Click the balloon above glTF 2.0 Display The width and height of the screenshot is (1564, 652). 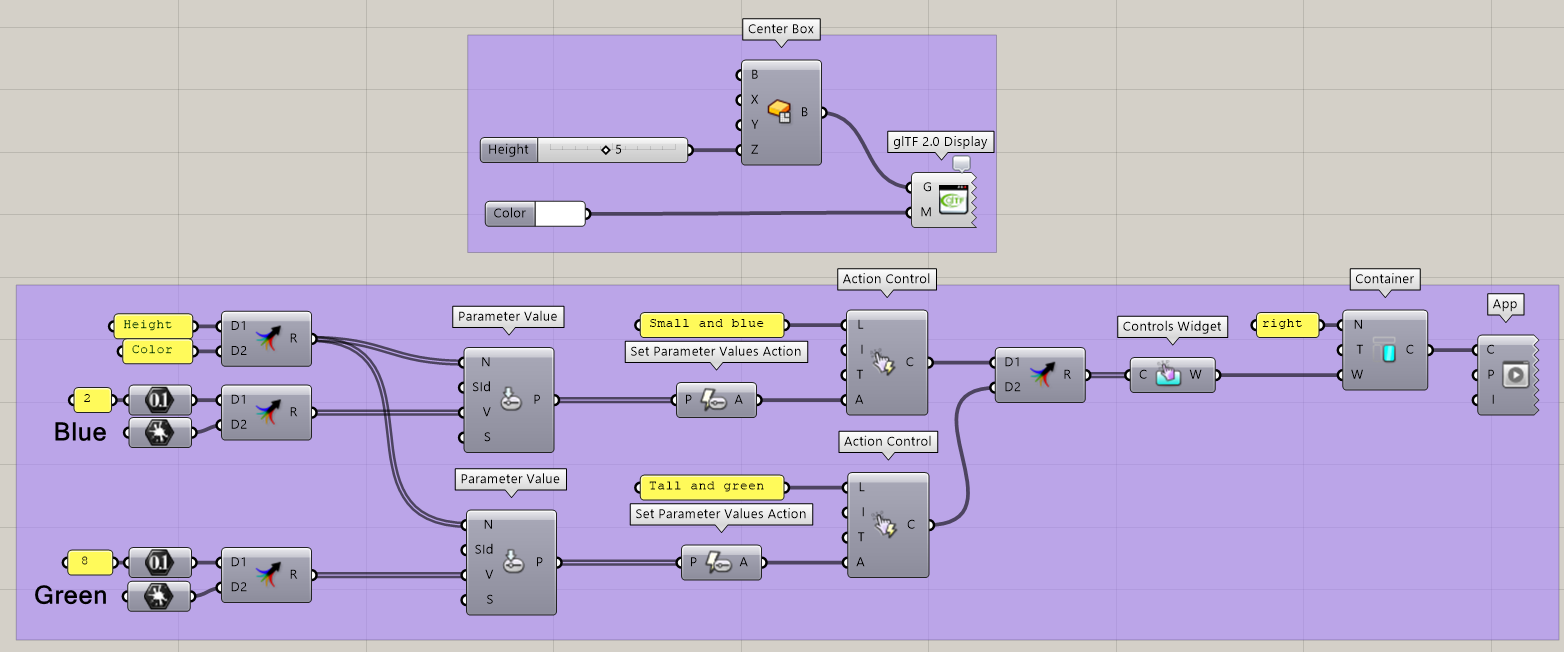point(961,163)
